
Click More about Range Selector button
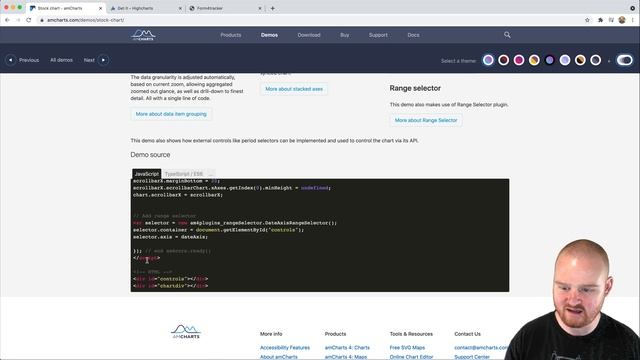(x=426, y=120)
